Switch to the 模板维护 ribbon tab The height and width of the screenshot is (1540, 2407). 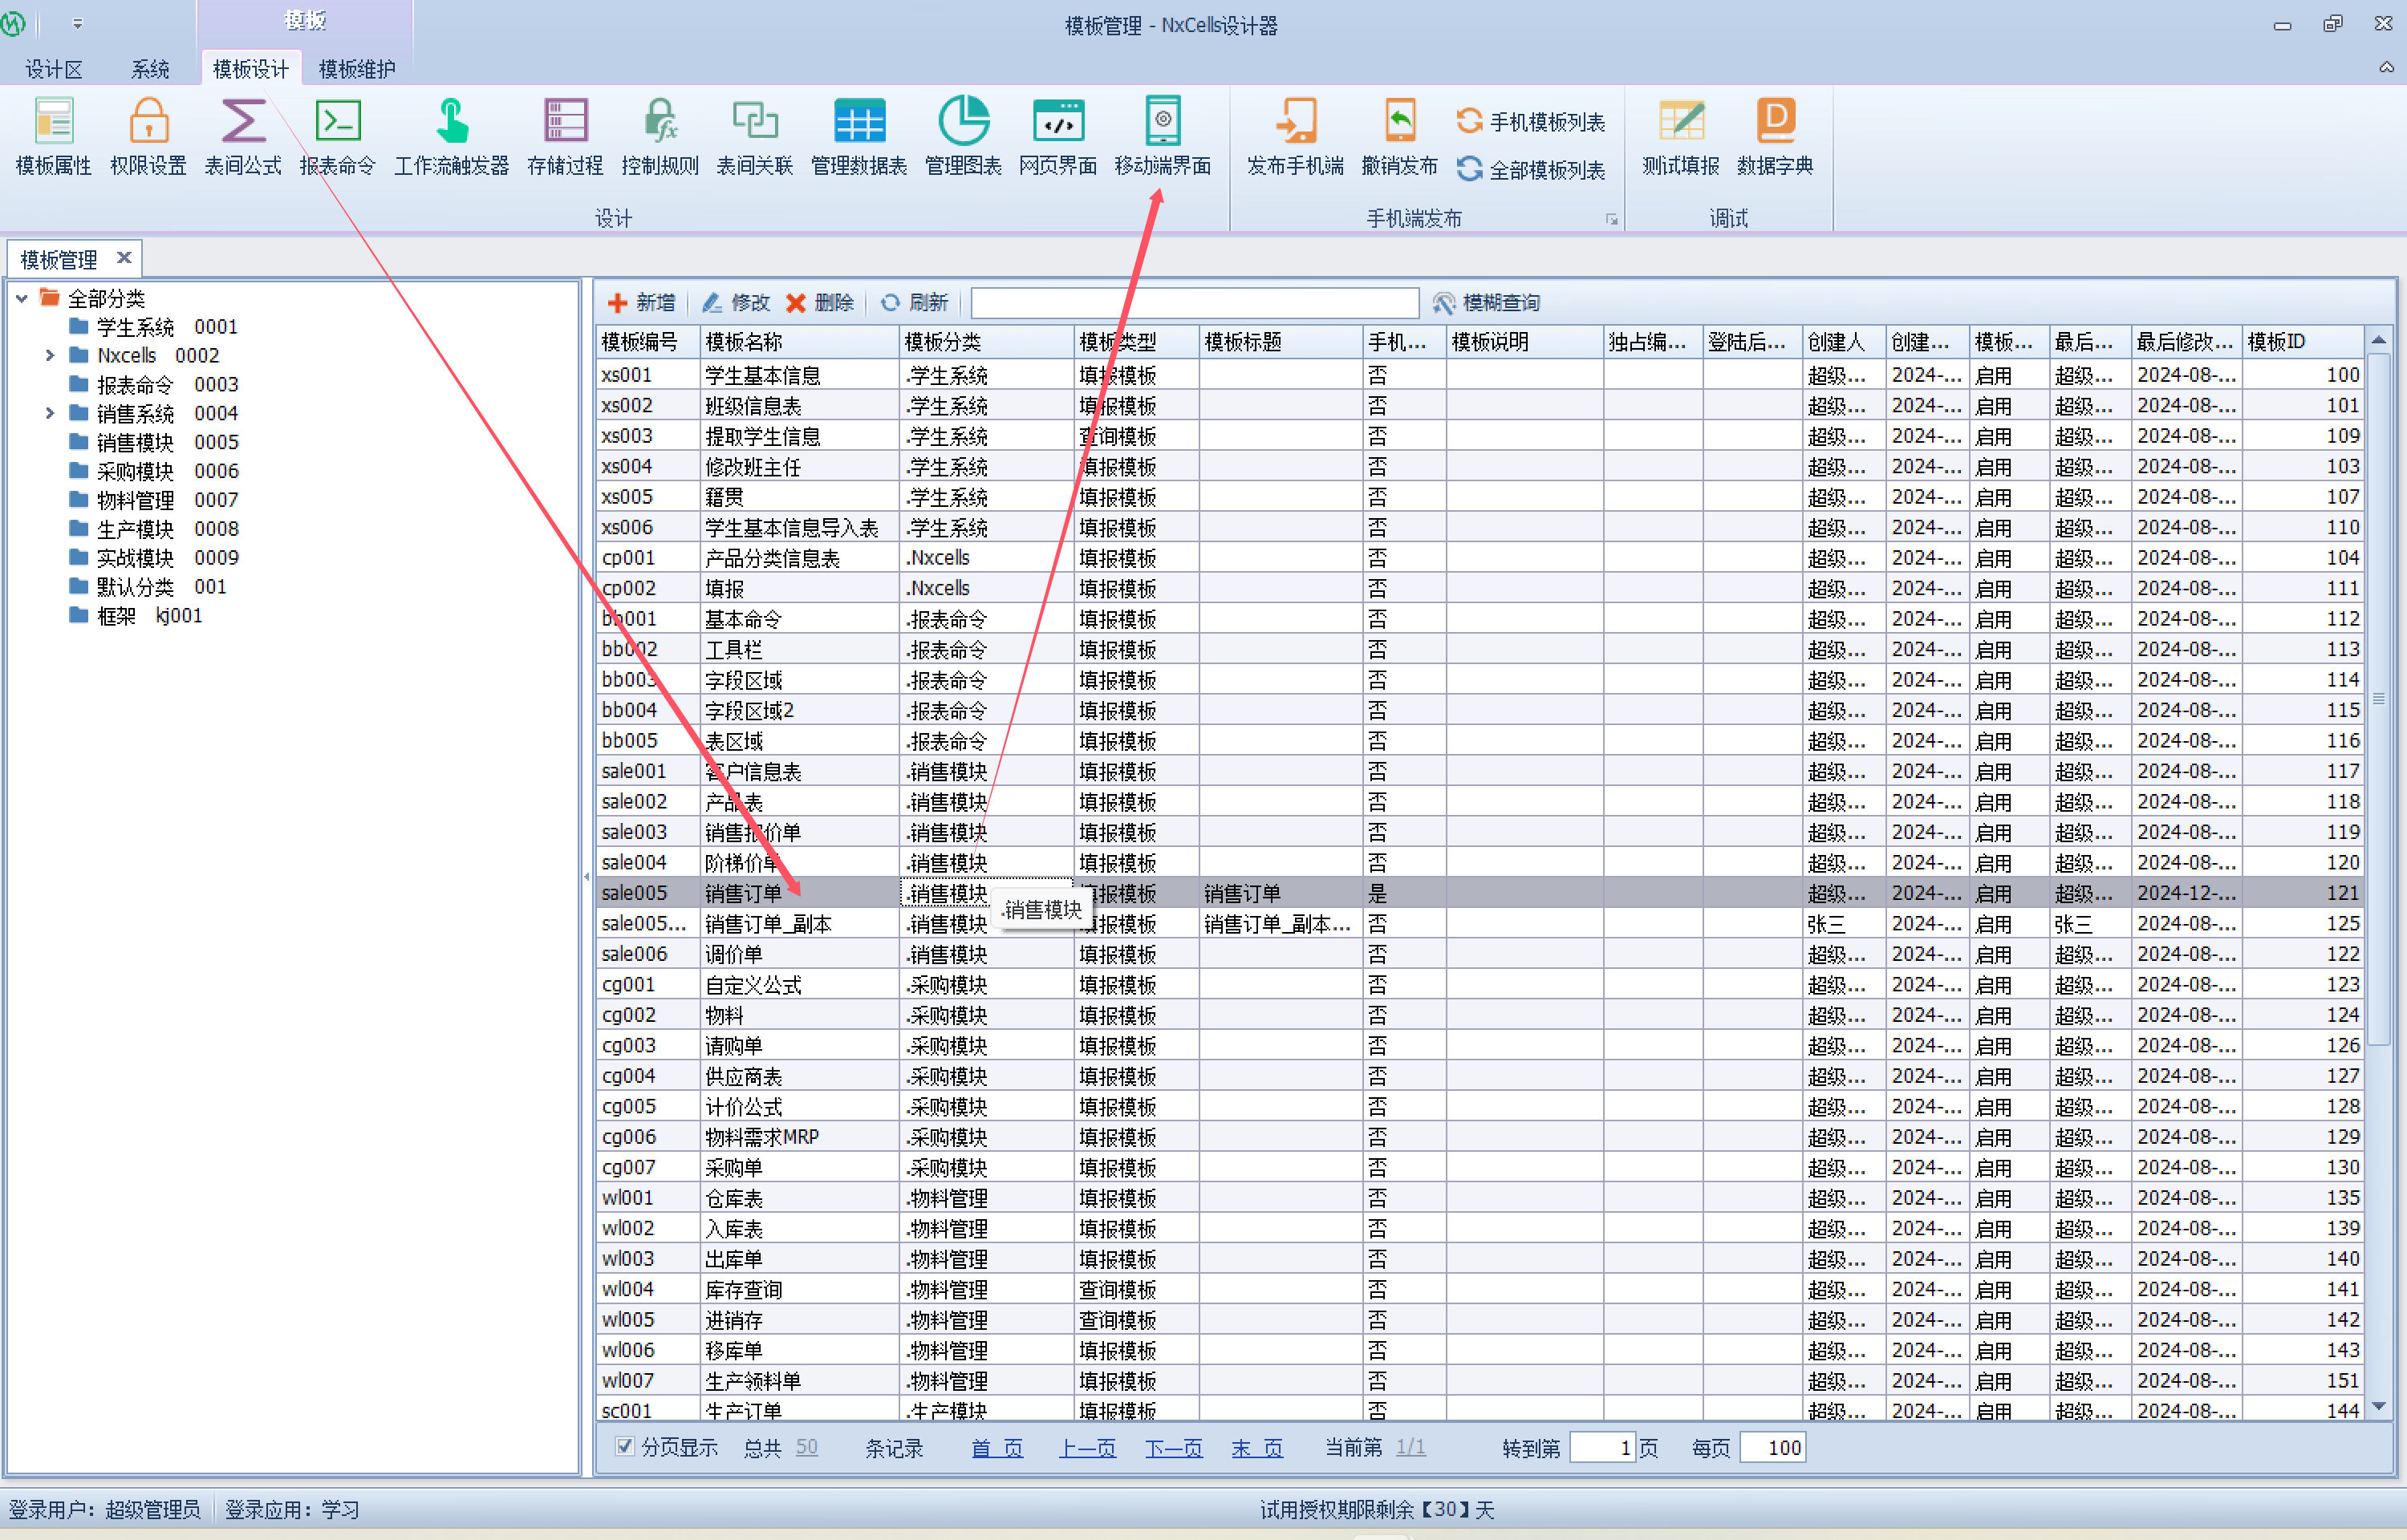pyautogui.click(x=357, y=69)
